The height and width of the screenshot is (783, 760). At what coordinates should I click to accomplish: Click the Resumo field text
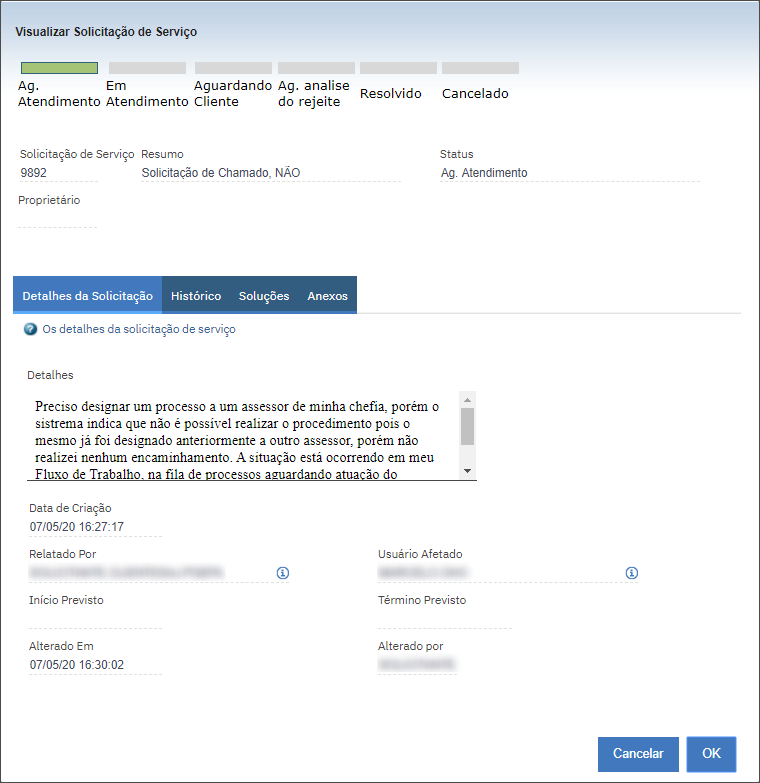pos(221,173)
